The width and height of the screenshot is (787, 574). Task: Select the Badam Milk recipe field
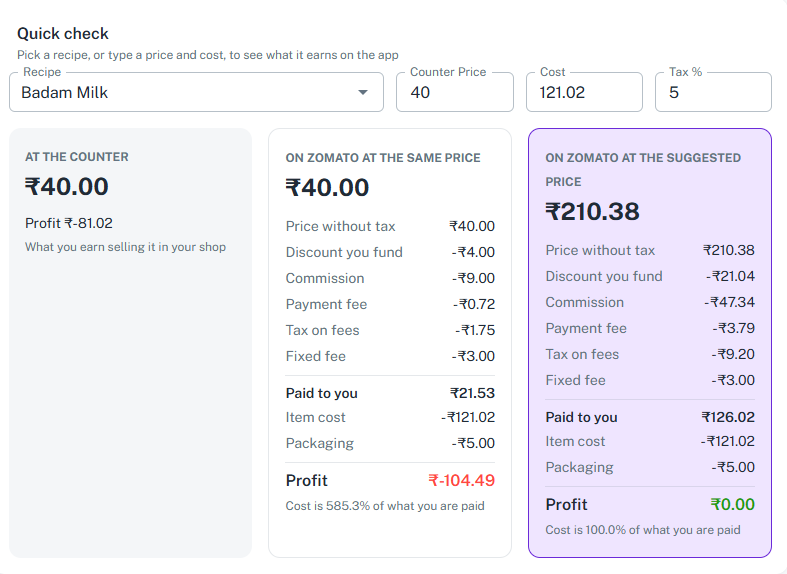click(196, 92)
